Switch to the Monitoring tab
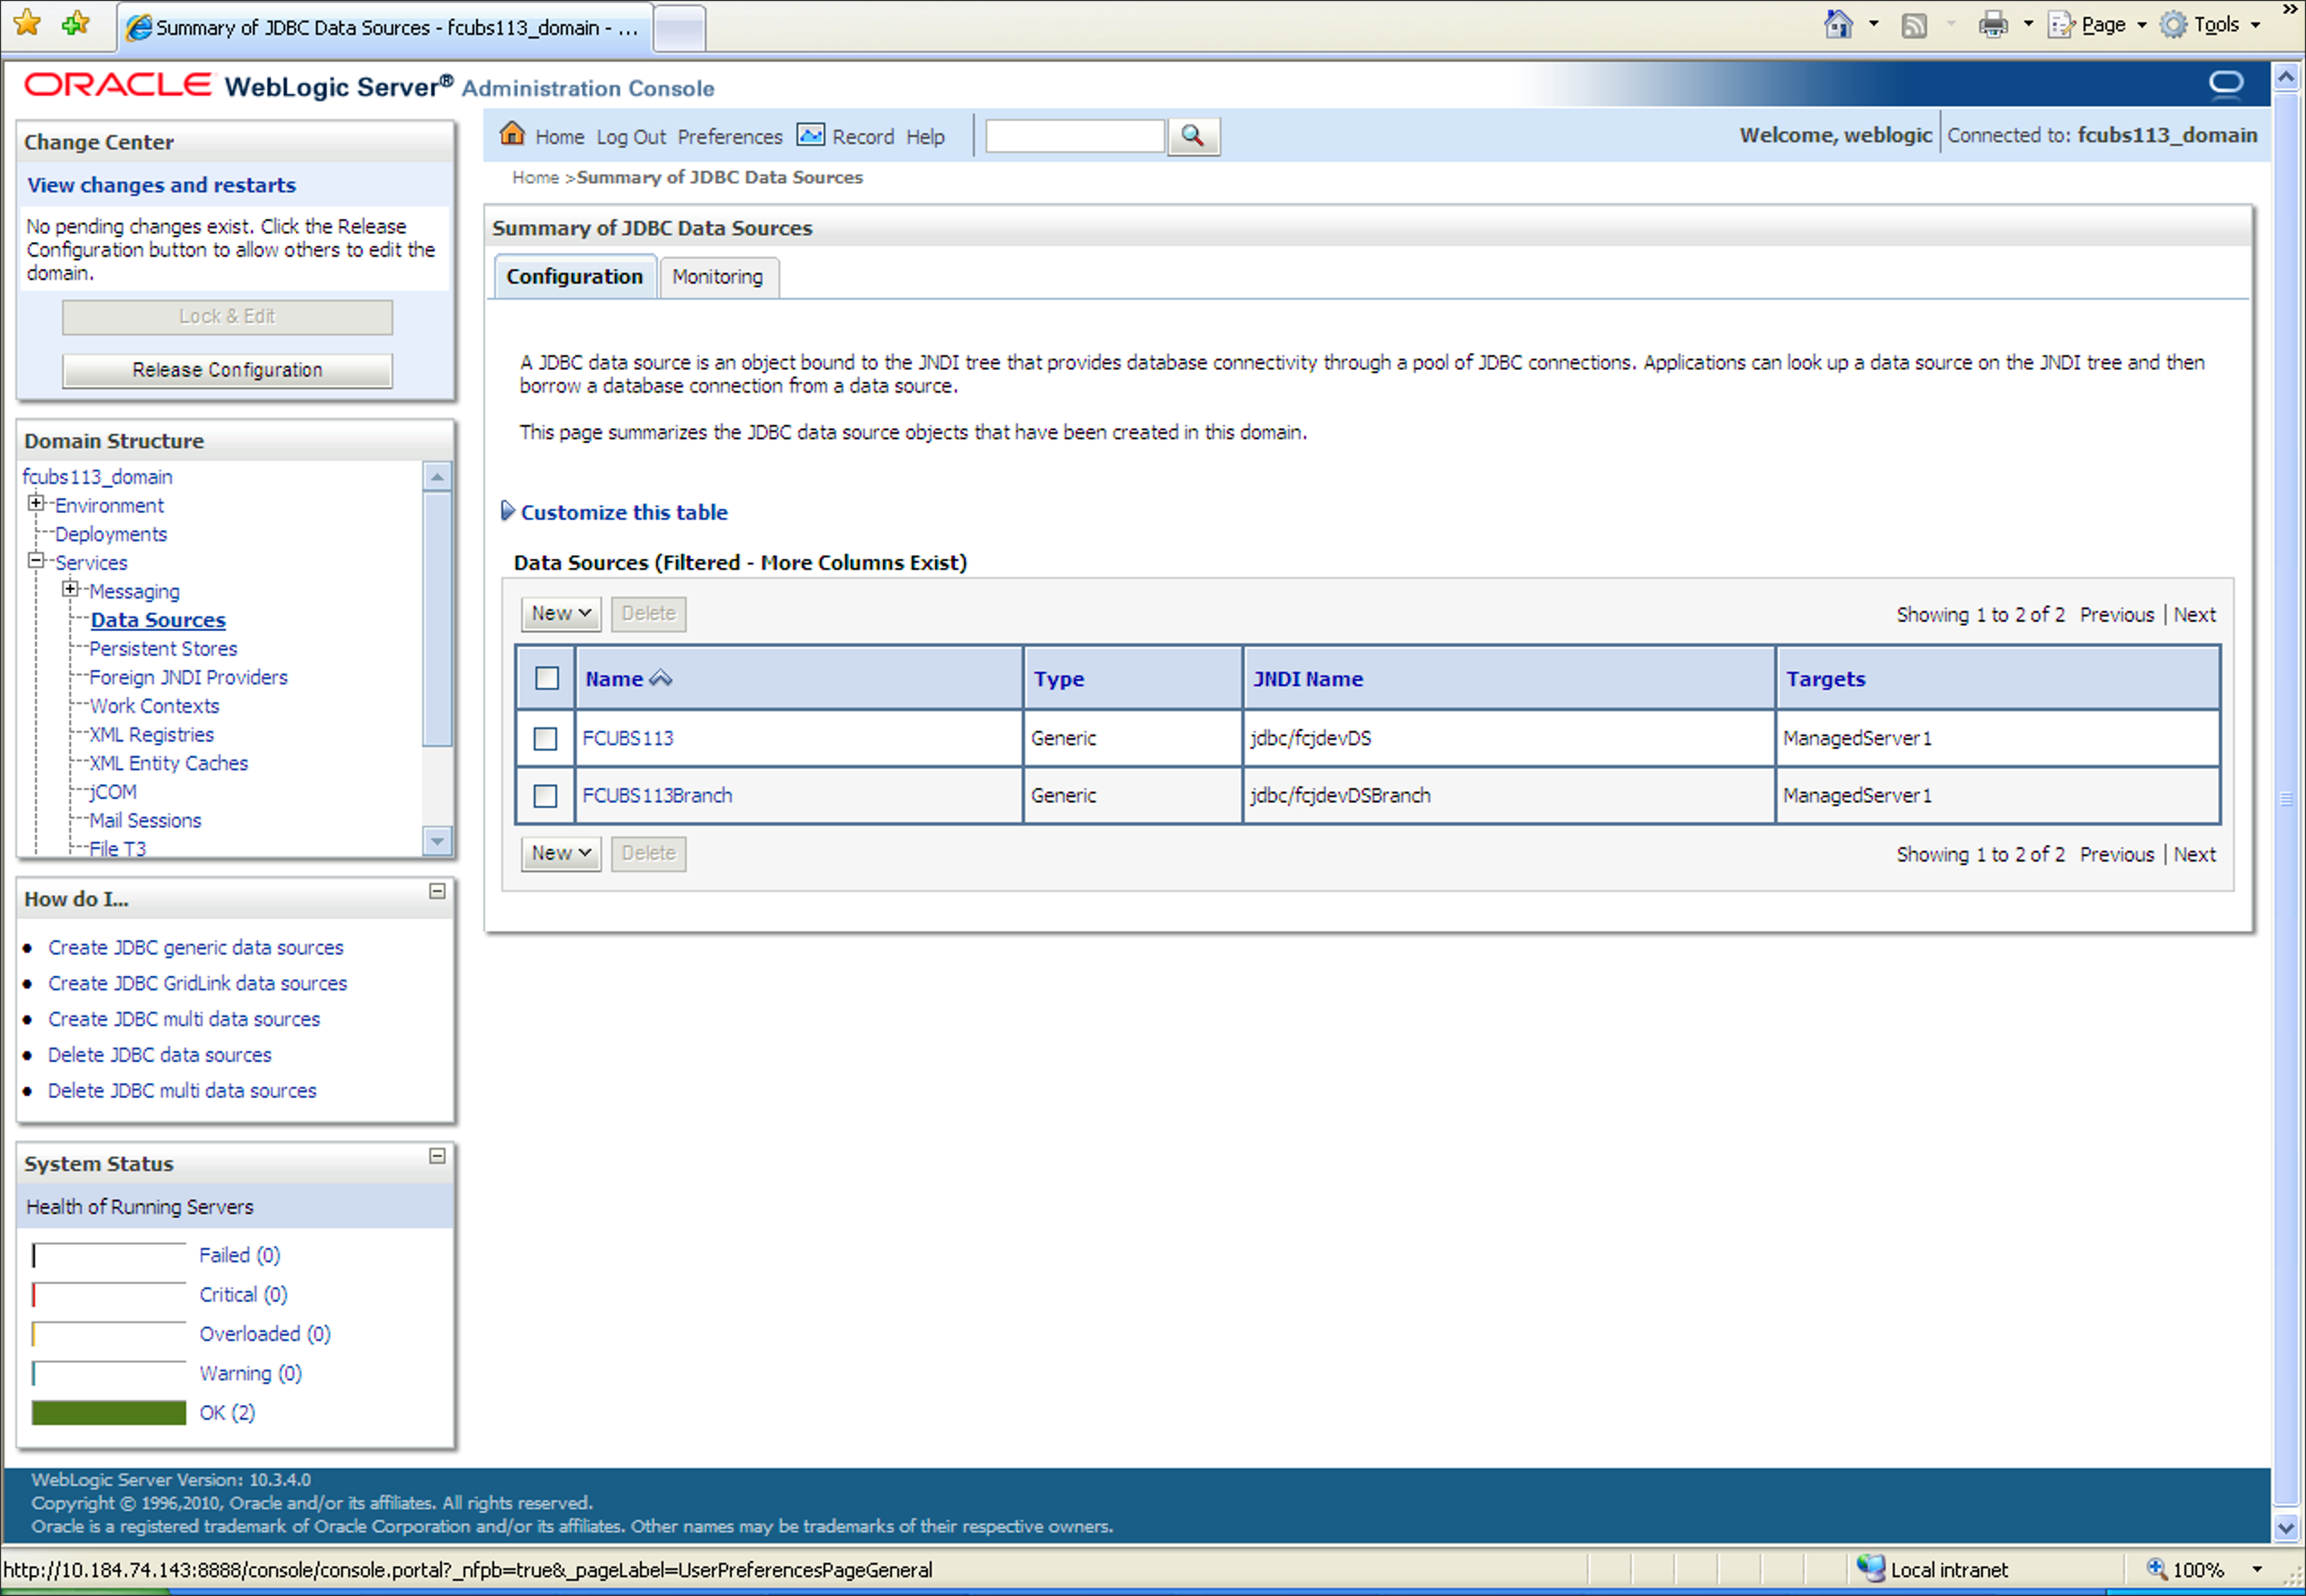2306x1596 pixels. [x=717, y=277]
